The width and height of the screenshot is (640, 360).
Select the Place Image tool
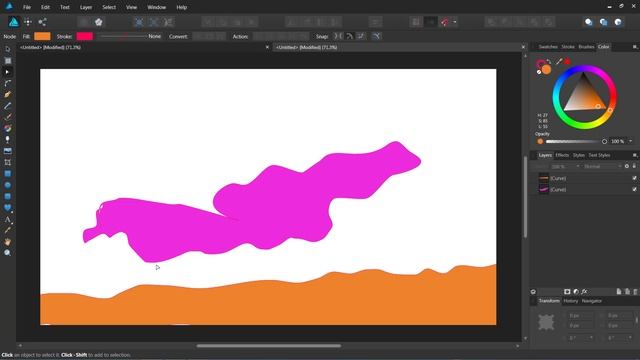point(7,151)
